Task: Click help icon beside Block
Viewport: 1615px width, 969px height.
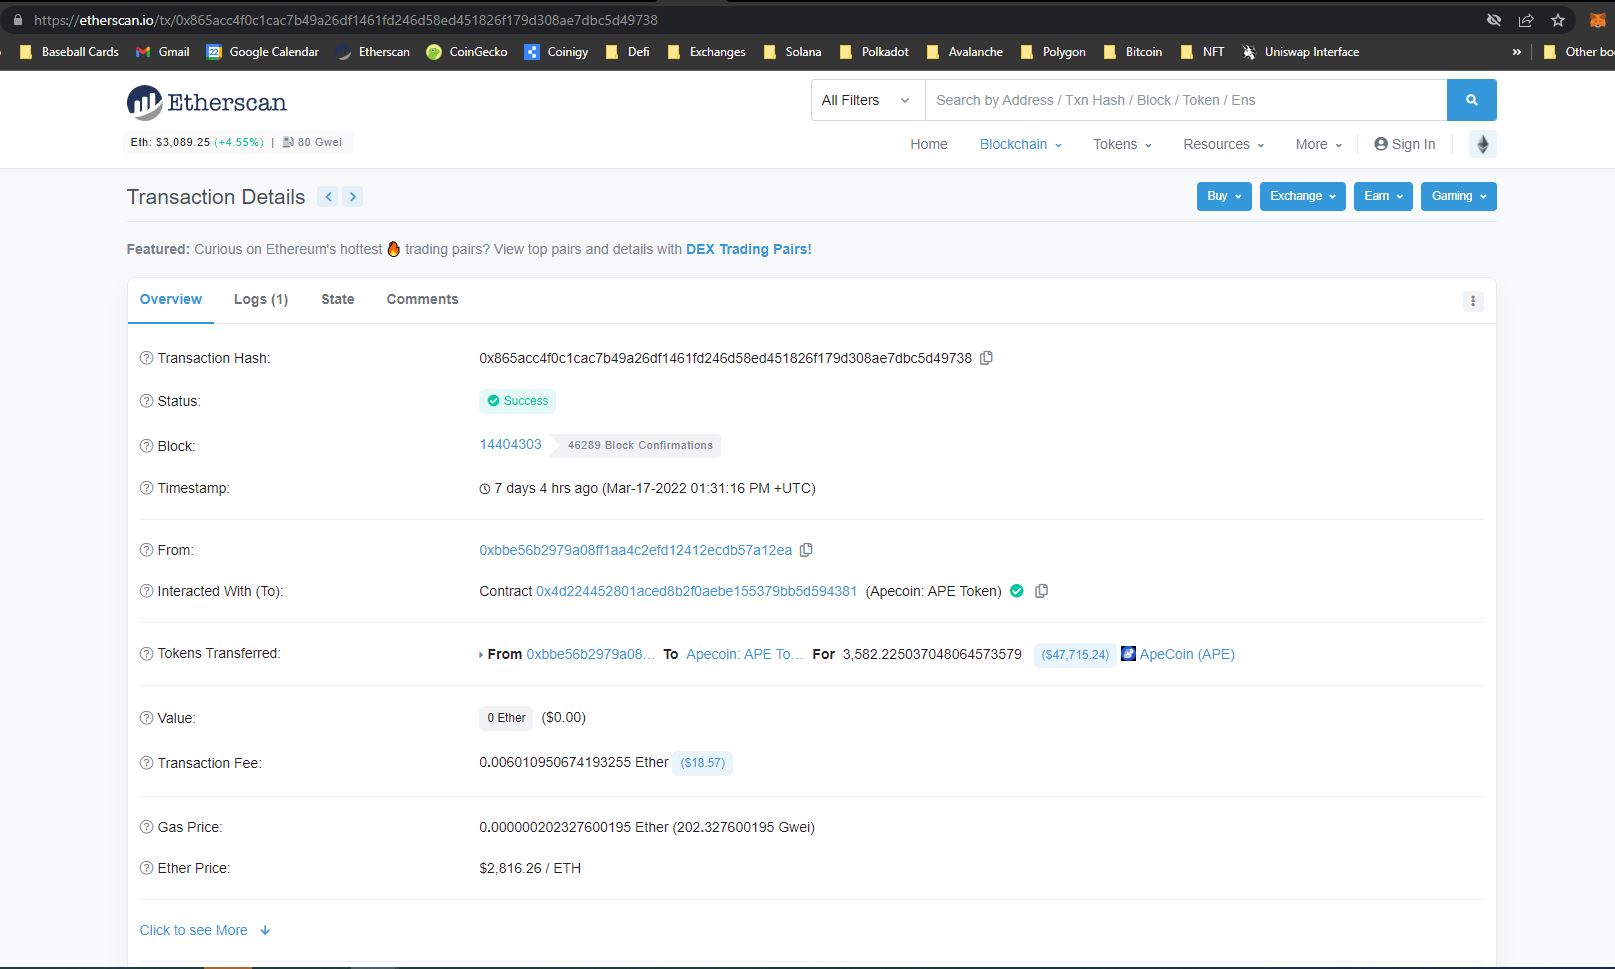Action: (146, 446)
